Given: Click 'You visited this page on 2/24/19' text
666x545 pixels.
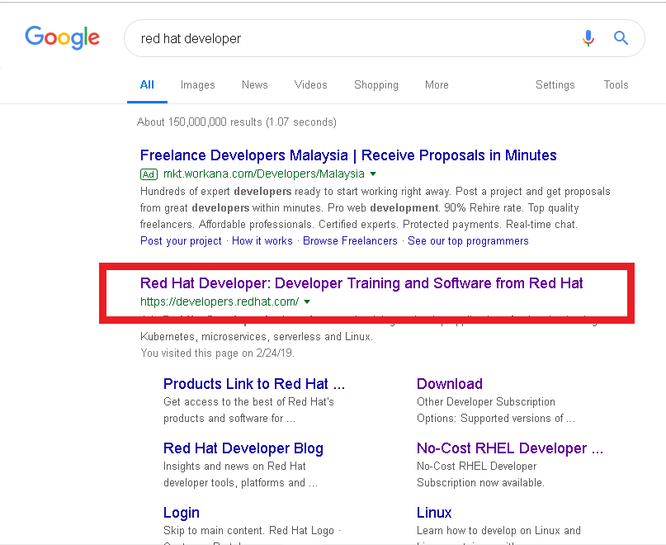Looking at the screenshot, I should 217,353.
